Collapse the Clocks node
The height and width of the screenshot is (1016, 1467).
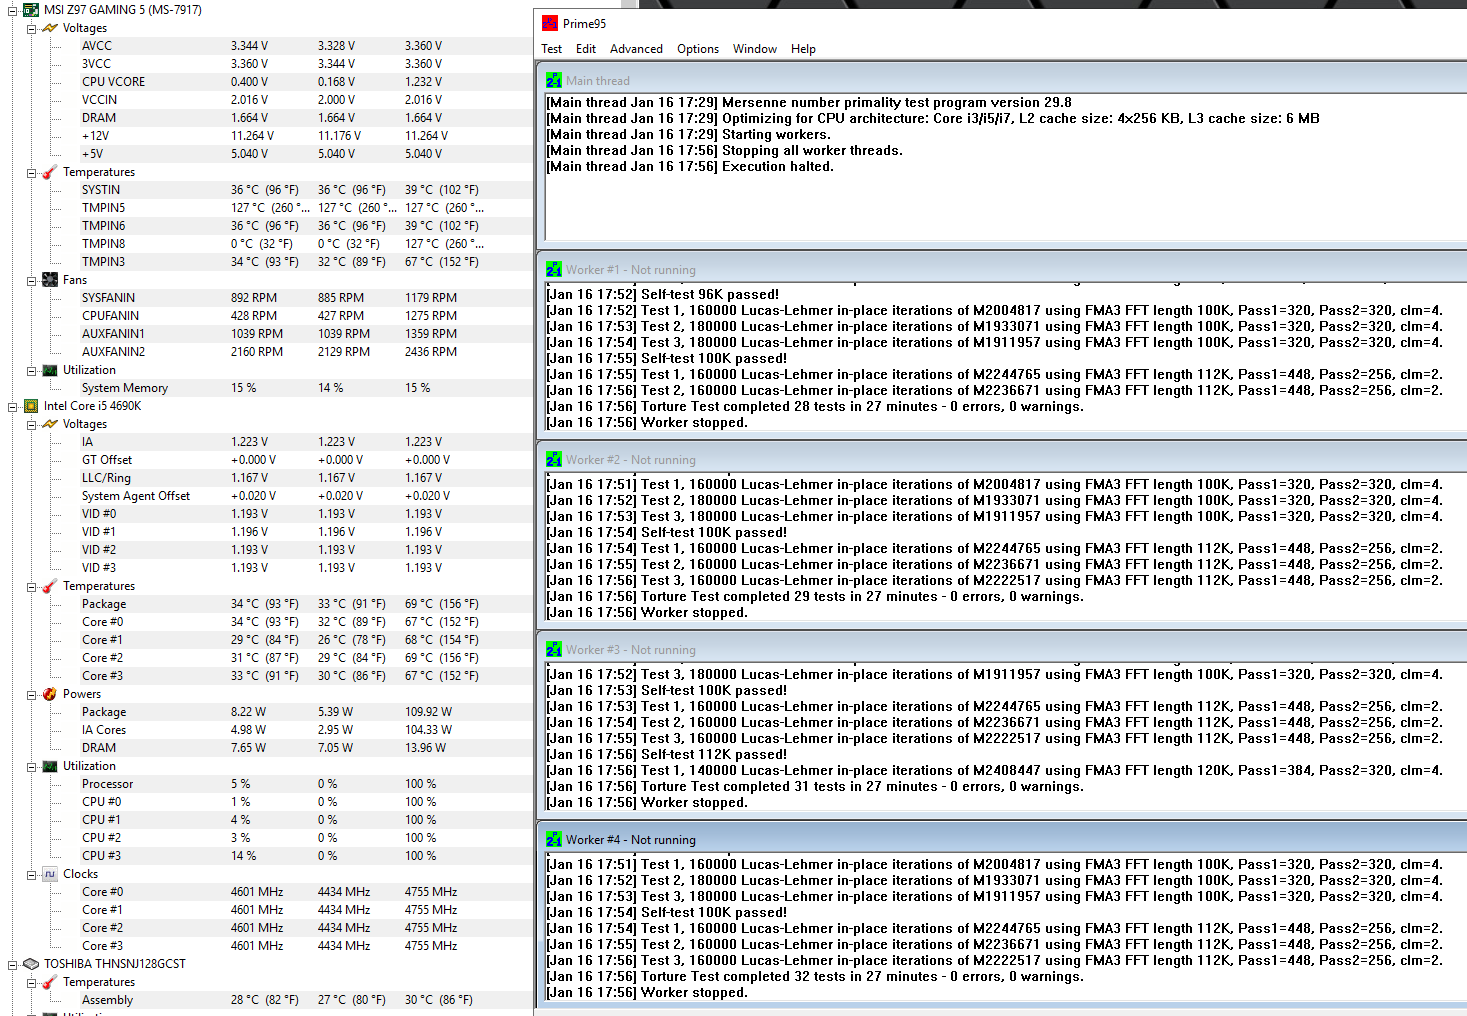click(31, 874)
